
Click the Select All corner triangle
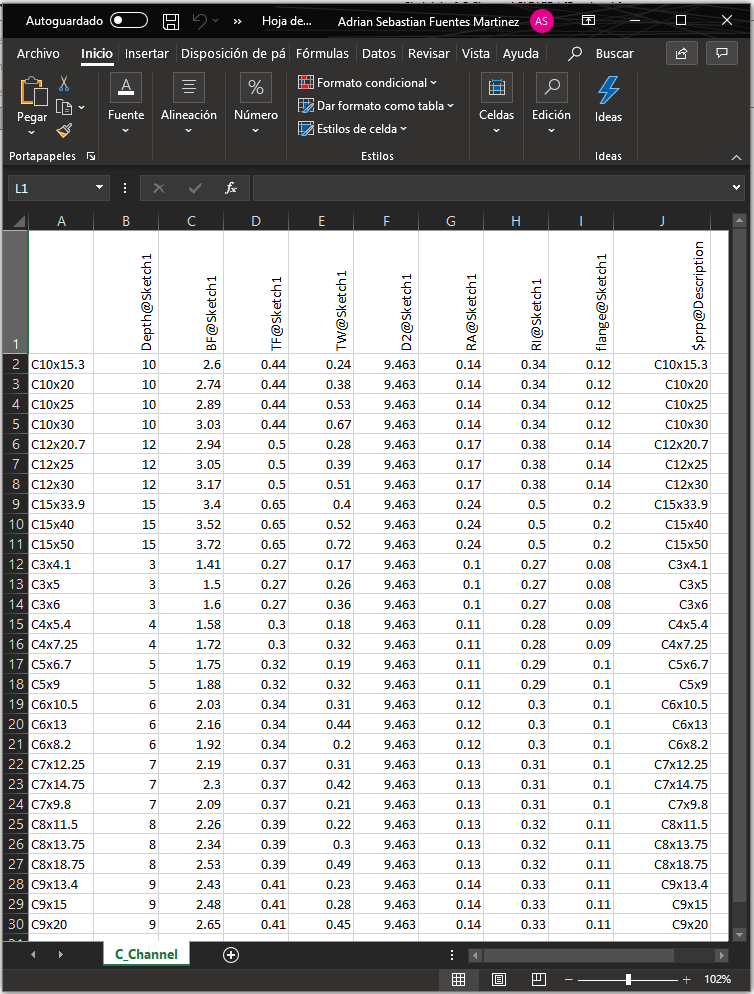[18, 221]
